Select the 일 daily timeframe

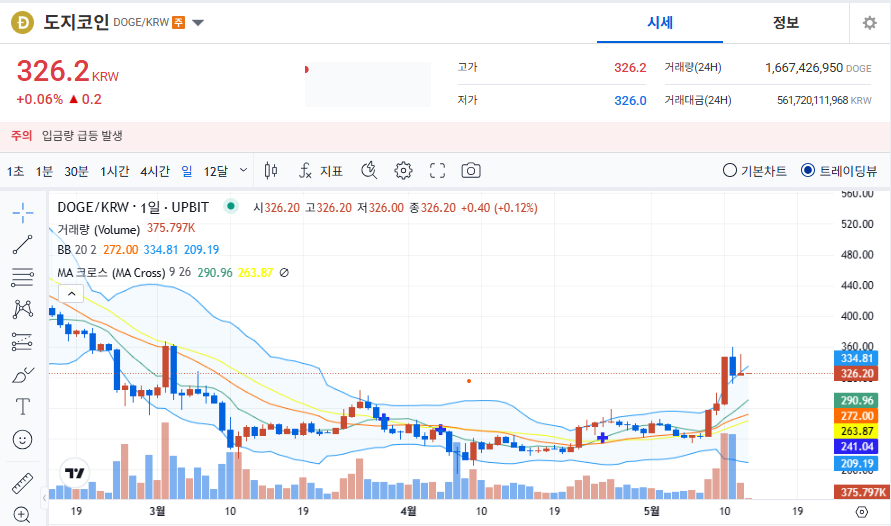tap(187, 171)
